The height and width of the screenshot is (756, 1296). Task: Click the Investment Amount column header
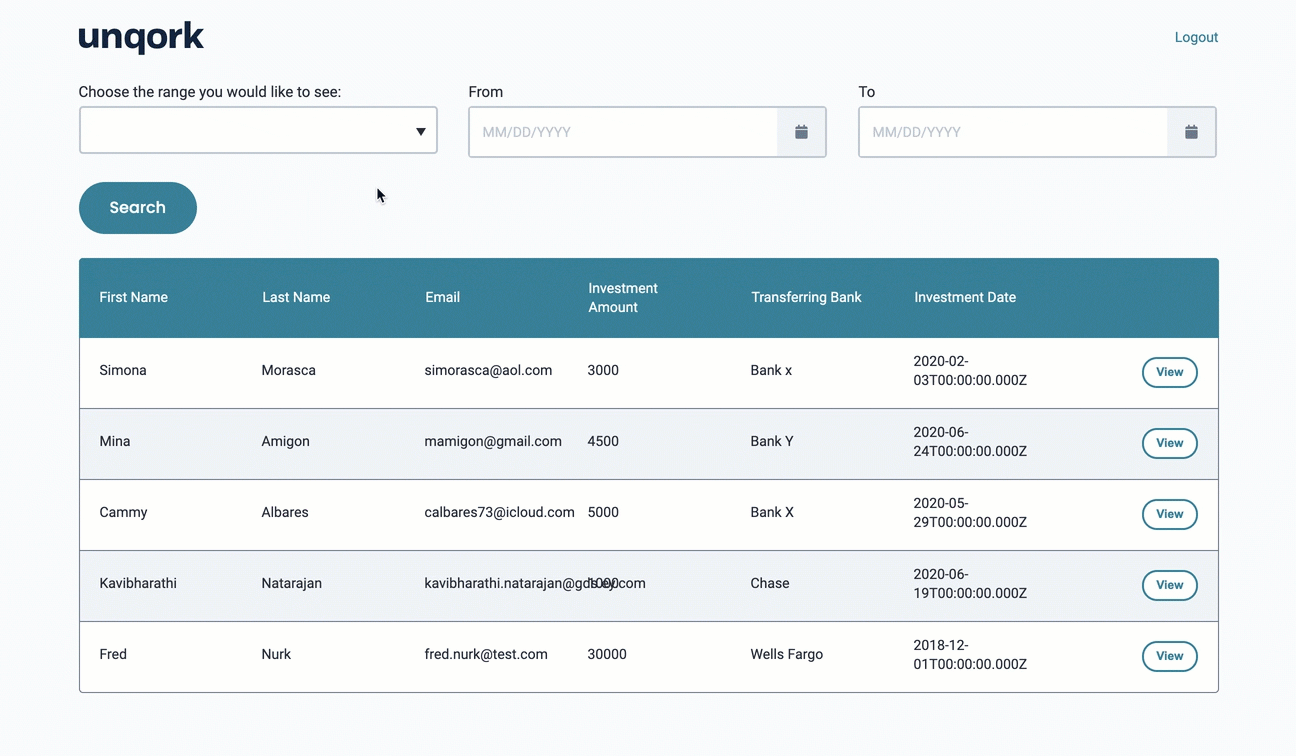tap(623, 298)
